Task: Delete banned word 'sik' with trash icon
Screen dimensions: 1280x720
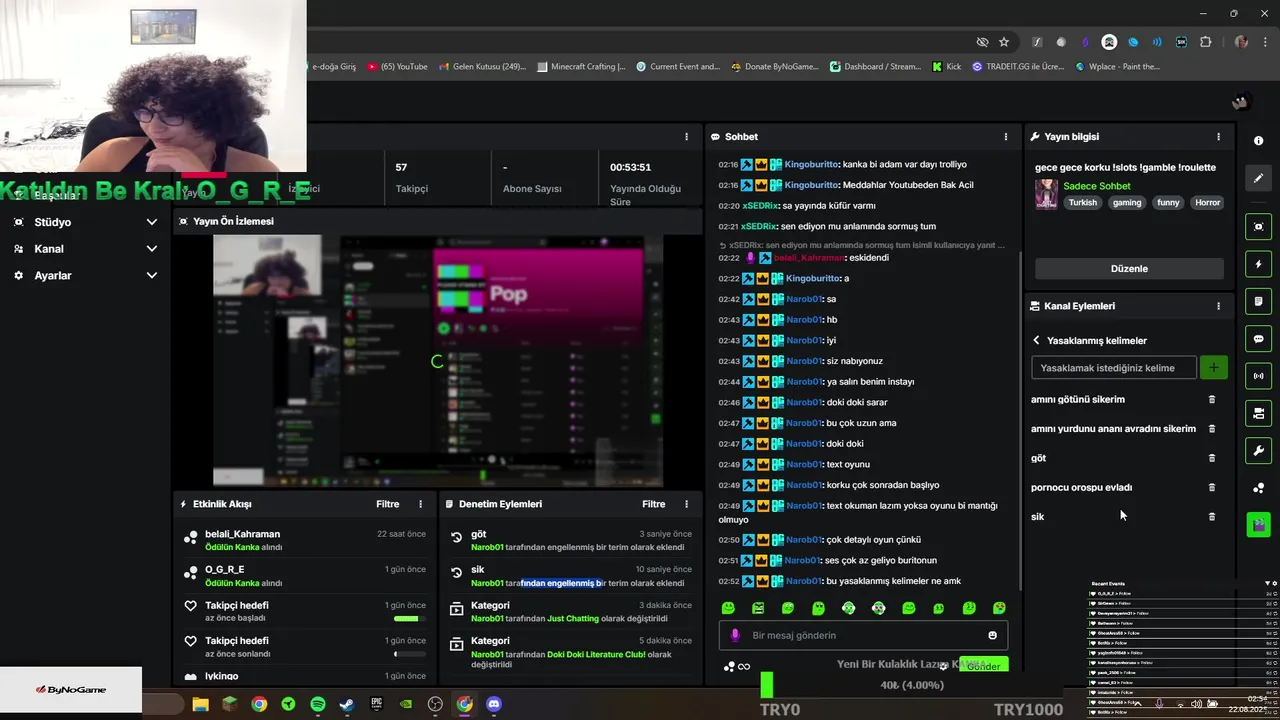Action: coord(1212,517)
